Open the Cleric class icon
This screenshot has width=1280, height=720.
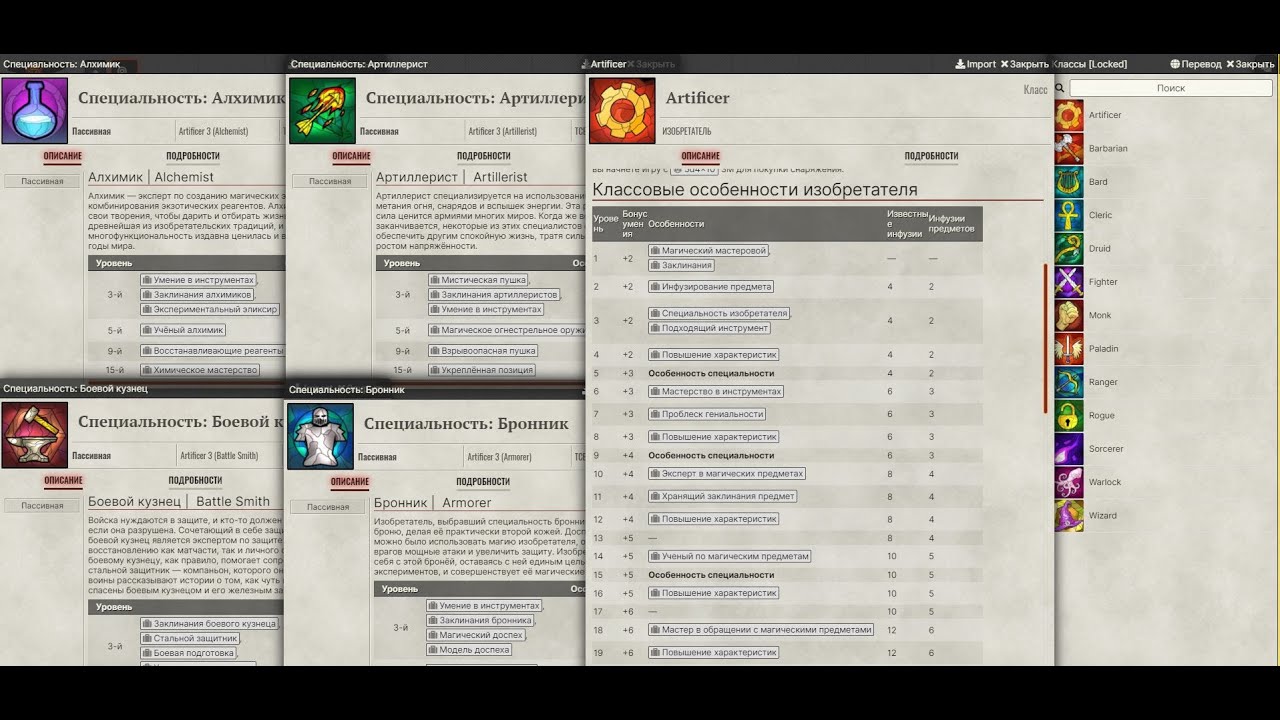point(1069,215)
